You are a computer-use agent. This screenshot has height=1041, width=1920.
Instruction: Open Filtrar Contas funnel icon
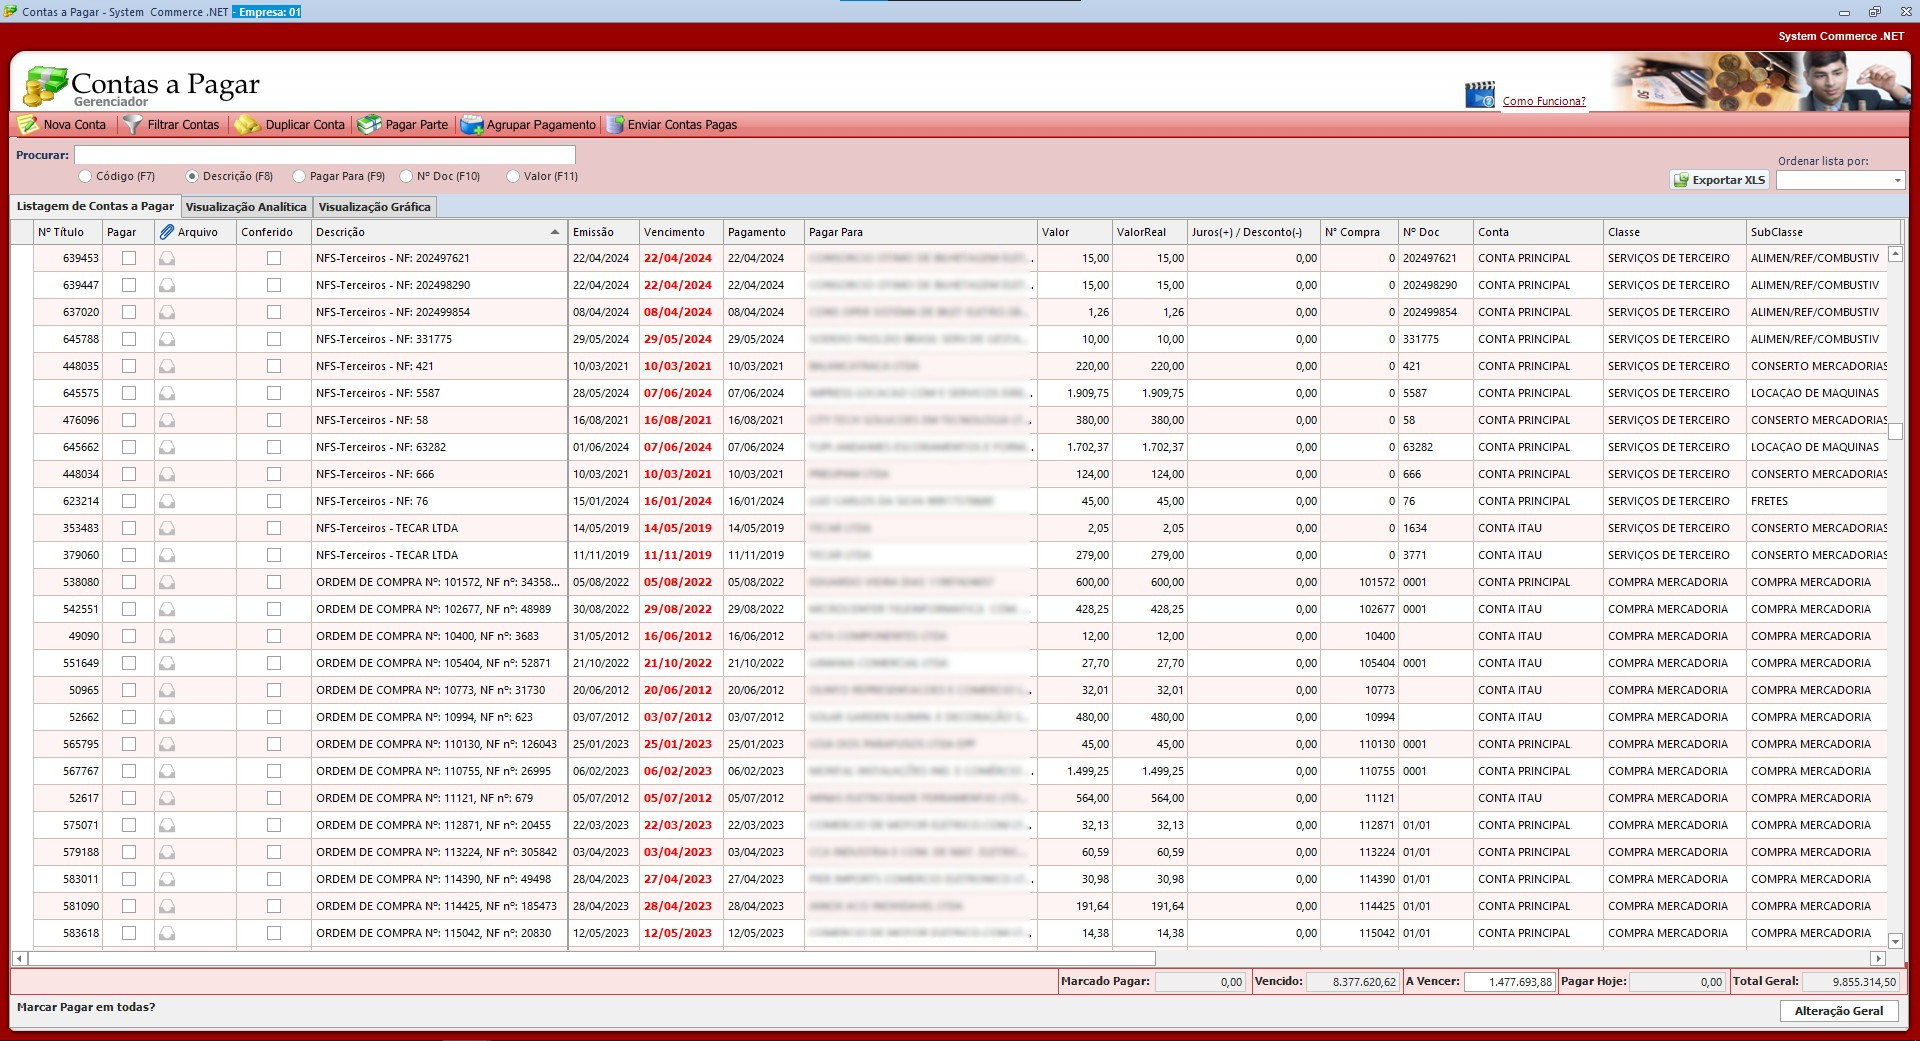[132, 125]
